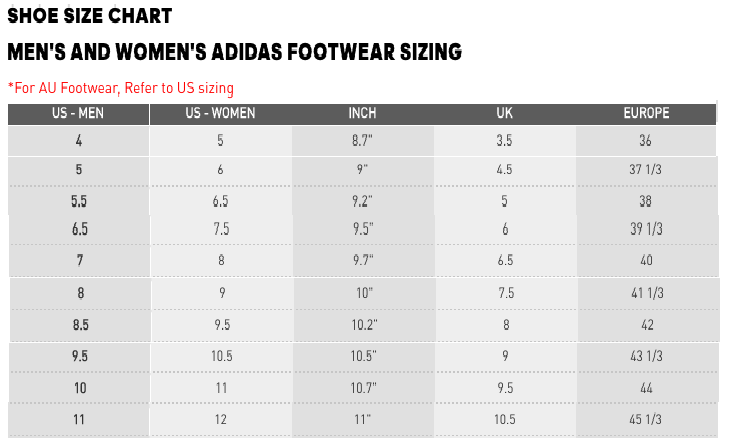Viewport: 734px width, 440px height.
Task: Select US men's size 11 cell
Action: coord(79,421)
